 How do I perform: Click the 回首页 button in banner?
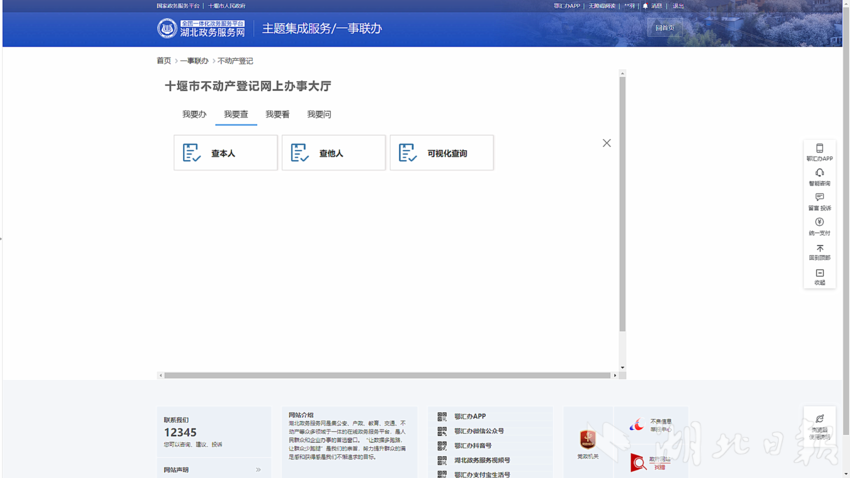point(664,28)
